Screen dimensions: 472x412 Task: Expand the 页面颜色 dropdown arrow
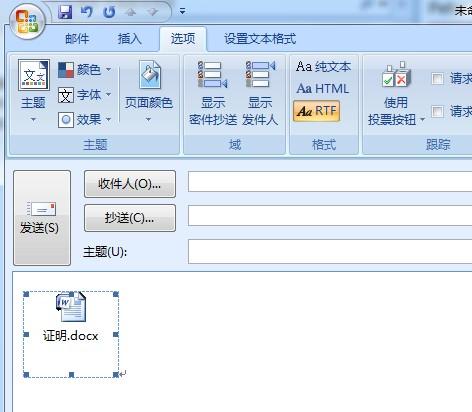point(148,119)
